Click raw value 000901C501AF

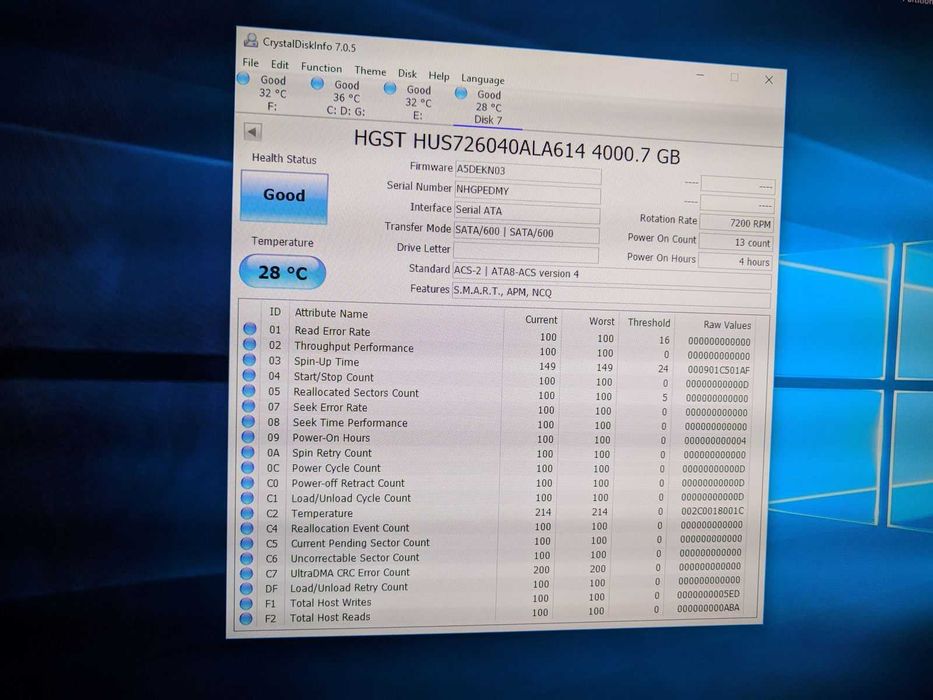click(719, 370)
